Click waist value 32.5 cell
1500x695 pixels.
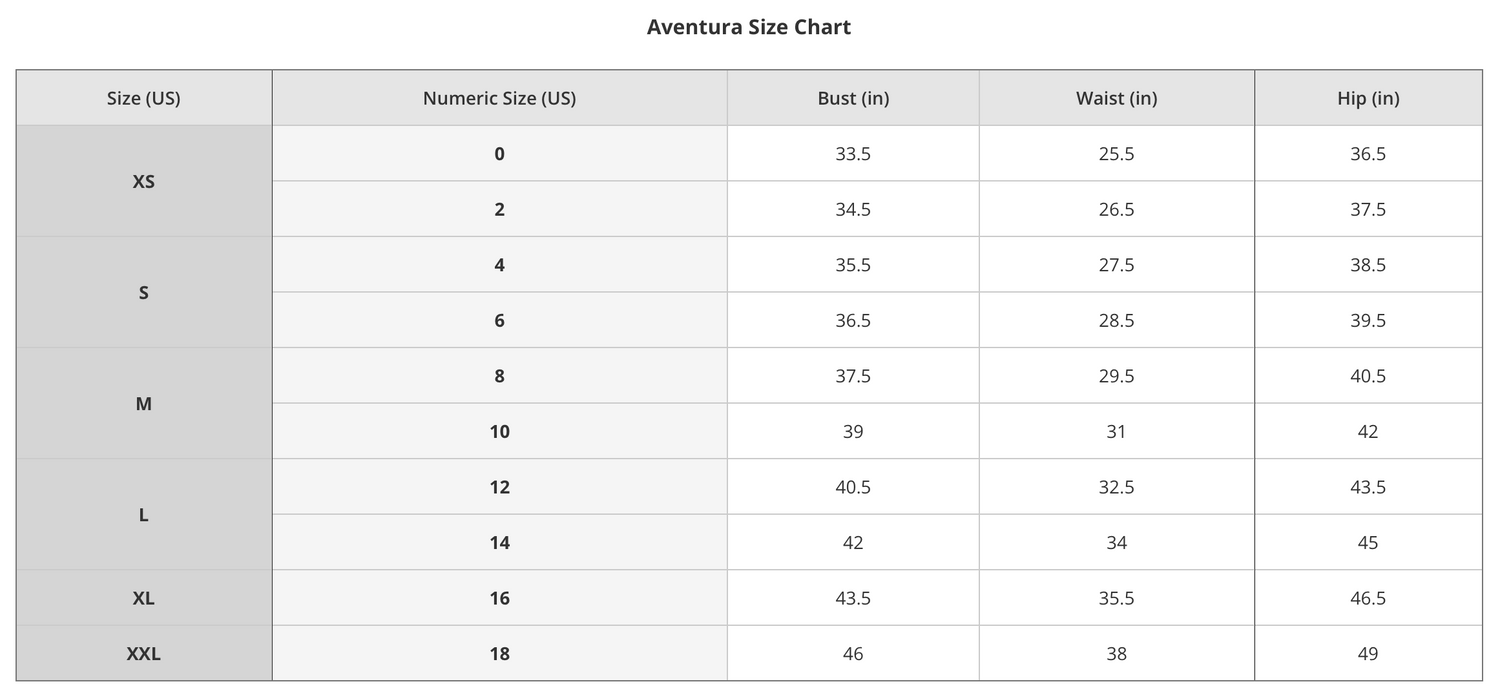(x=1116, y=487)
